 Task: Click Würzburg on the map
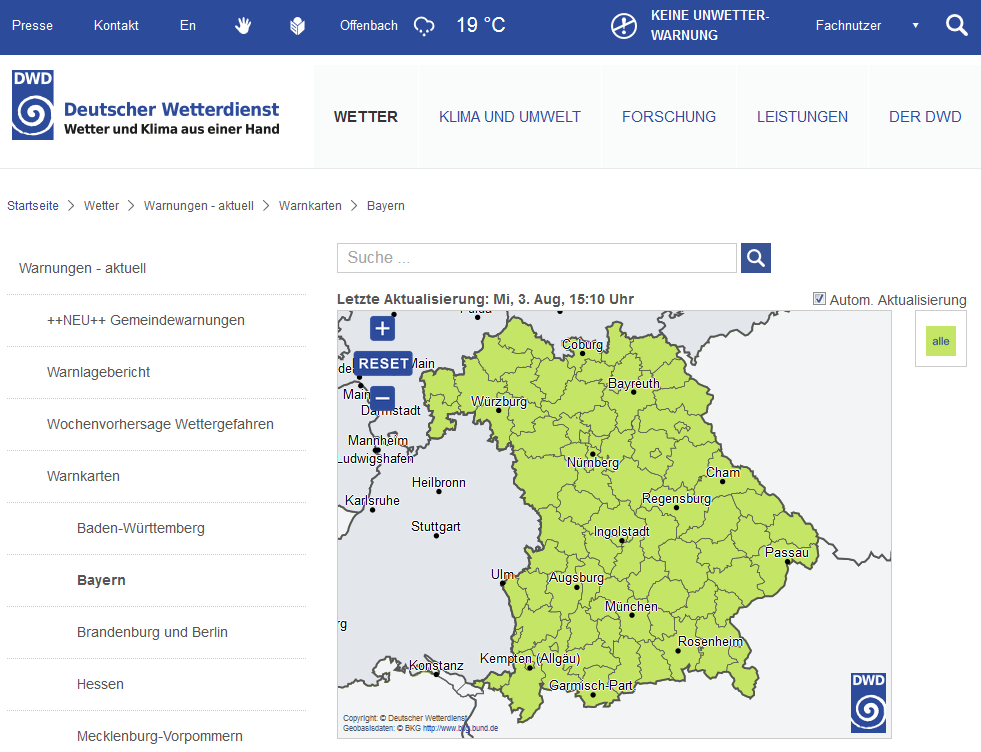click(x=499, y=402)
